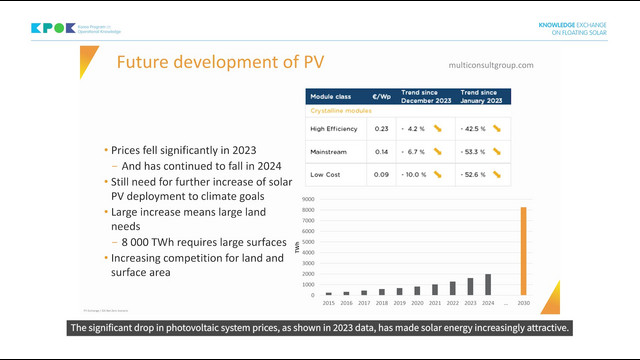The image size is (640, 360).
Task: Click the High Efficiency January trend arrow
Action: click(x=497, y=129)
